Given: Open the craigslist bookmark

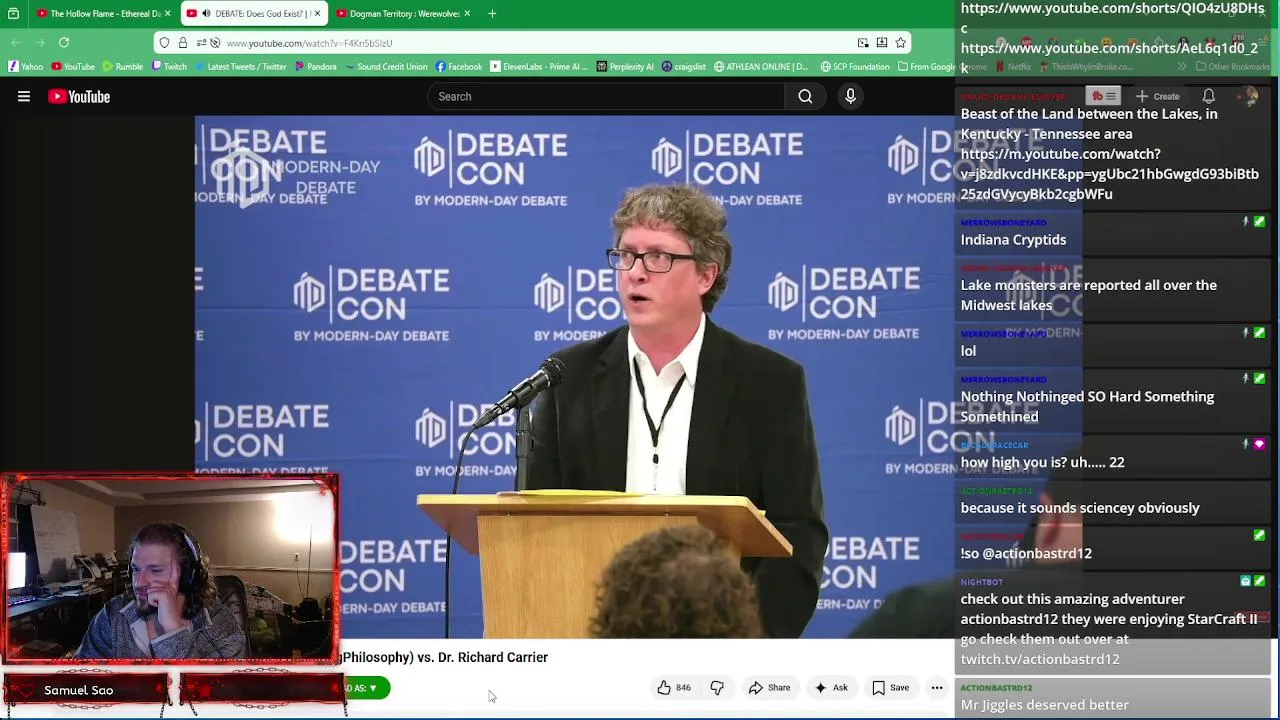Looking at the screenshot, I should pos(684,67).
